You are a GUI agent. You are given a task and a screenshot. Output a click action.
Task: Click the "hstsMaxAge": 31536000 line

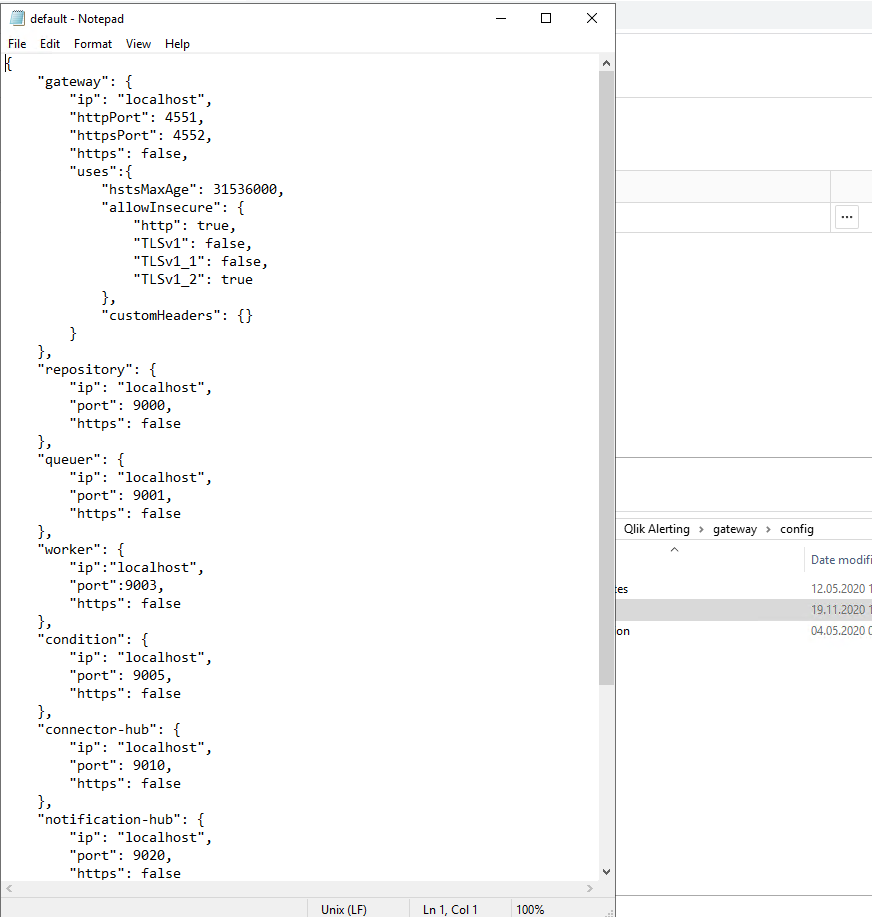pyautogui.click(x=192, y=189)
